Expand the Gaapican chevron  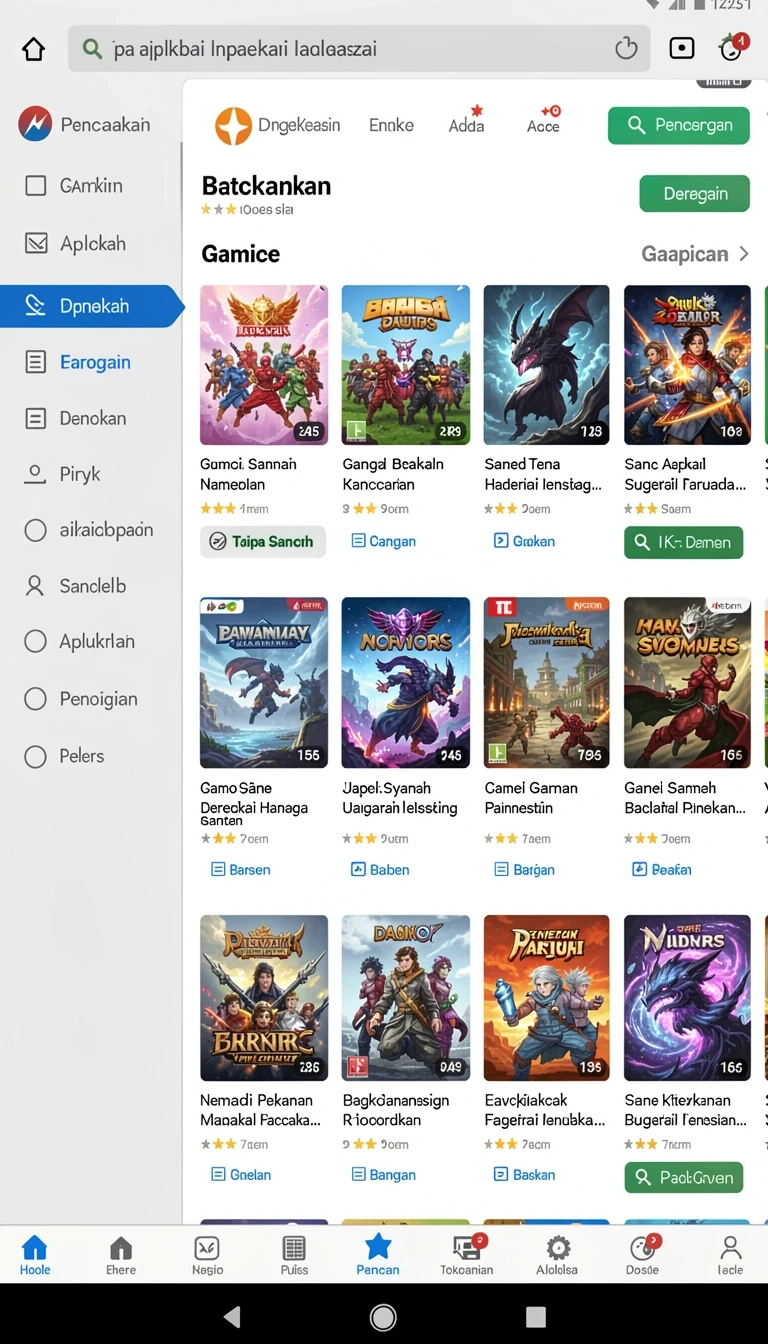pyautogui.click(x=743, y=254)
